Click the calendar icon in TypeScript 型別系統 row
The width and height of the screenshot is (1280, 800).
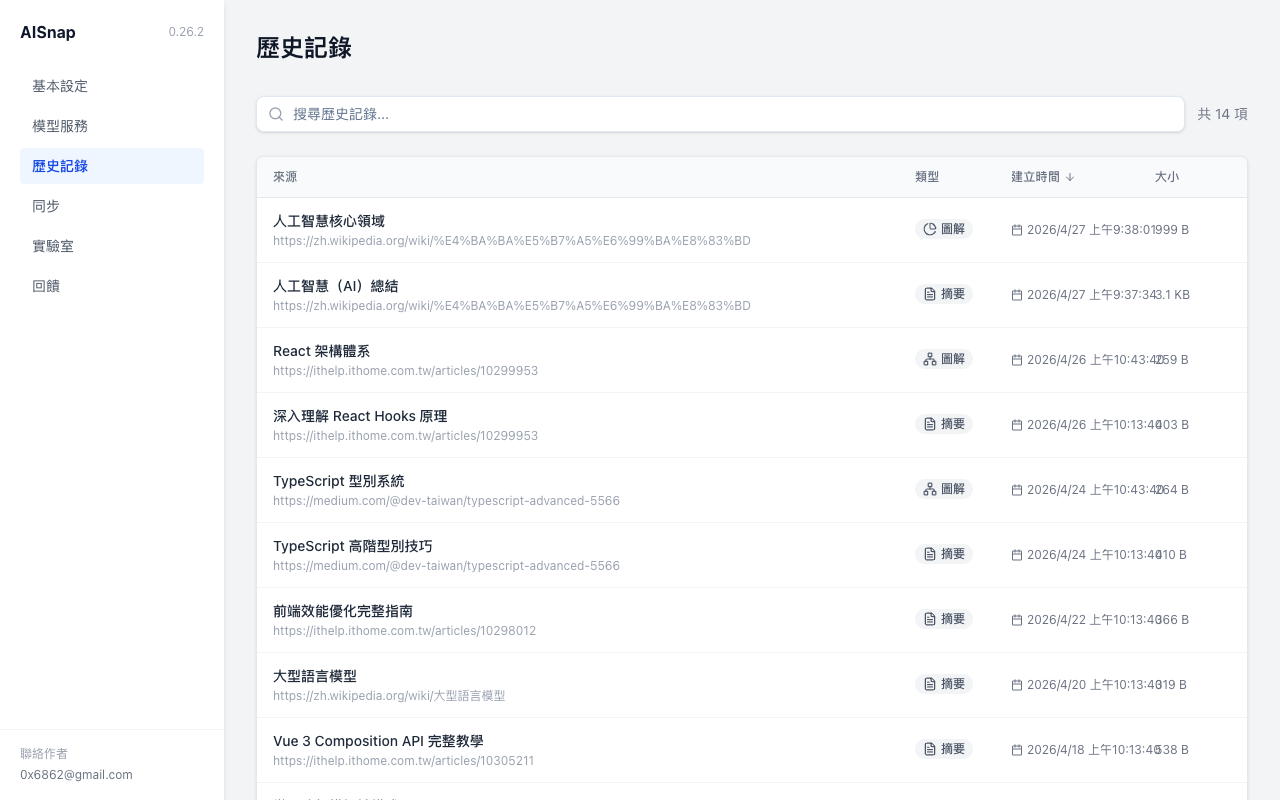1017,490
